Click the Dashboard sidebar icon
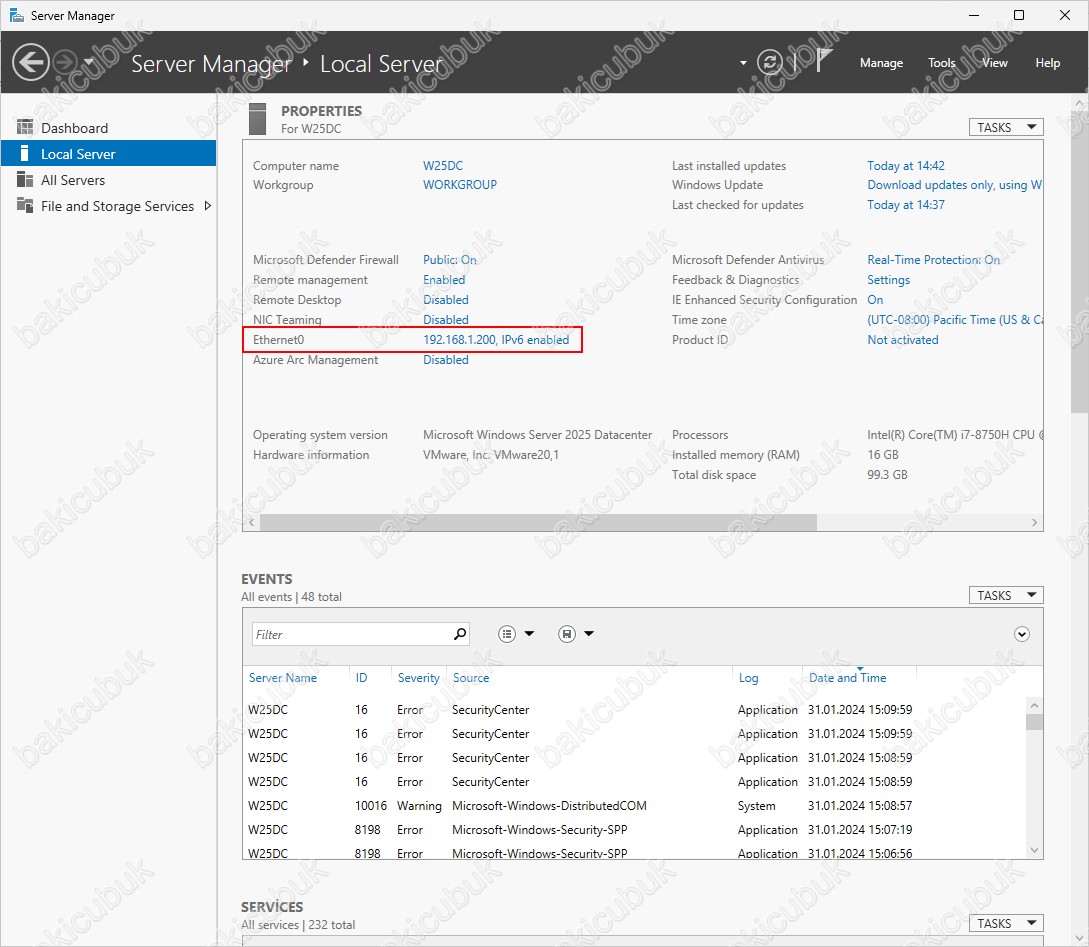 (25, 127)
